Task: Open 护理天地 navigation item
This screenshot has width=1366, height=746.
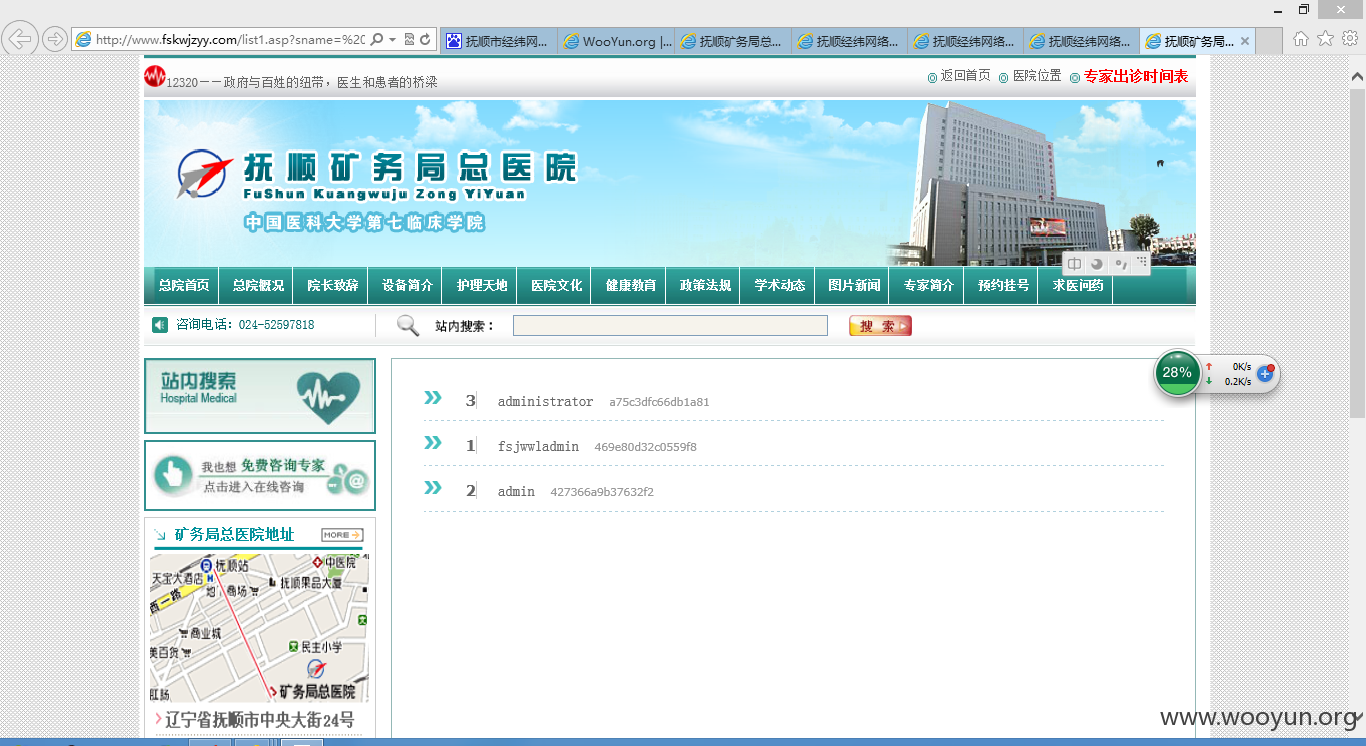Action: click(x=482, y=285)
